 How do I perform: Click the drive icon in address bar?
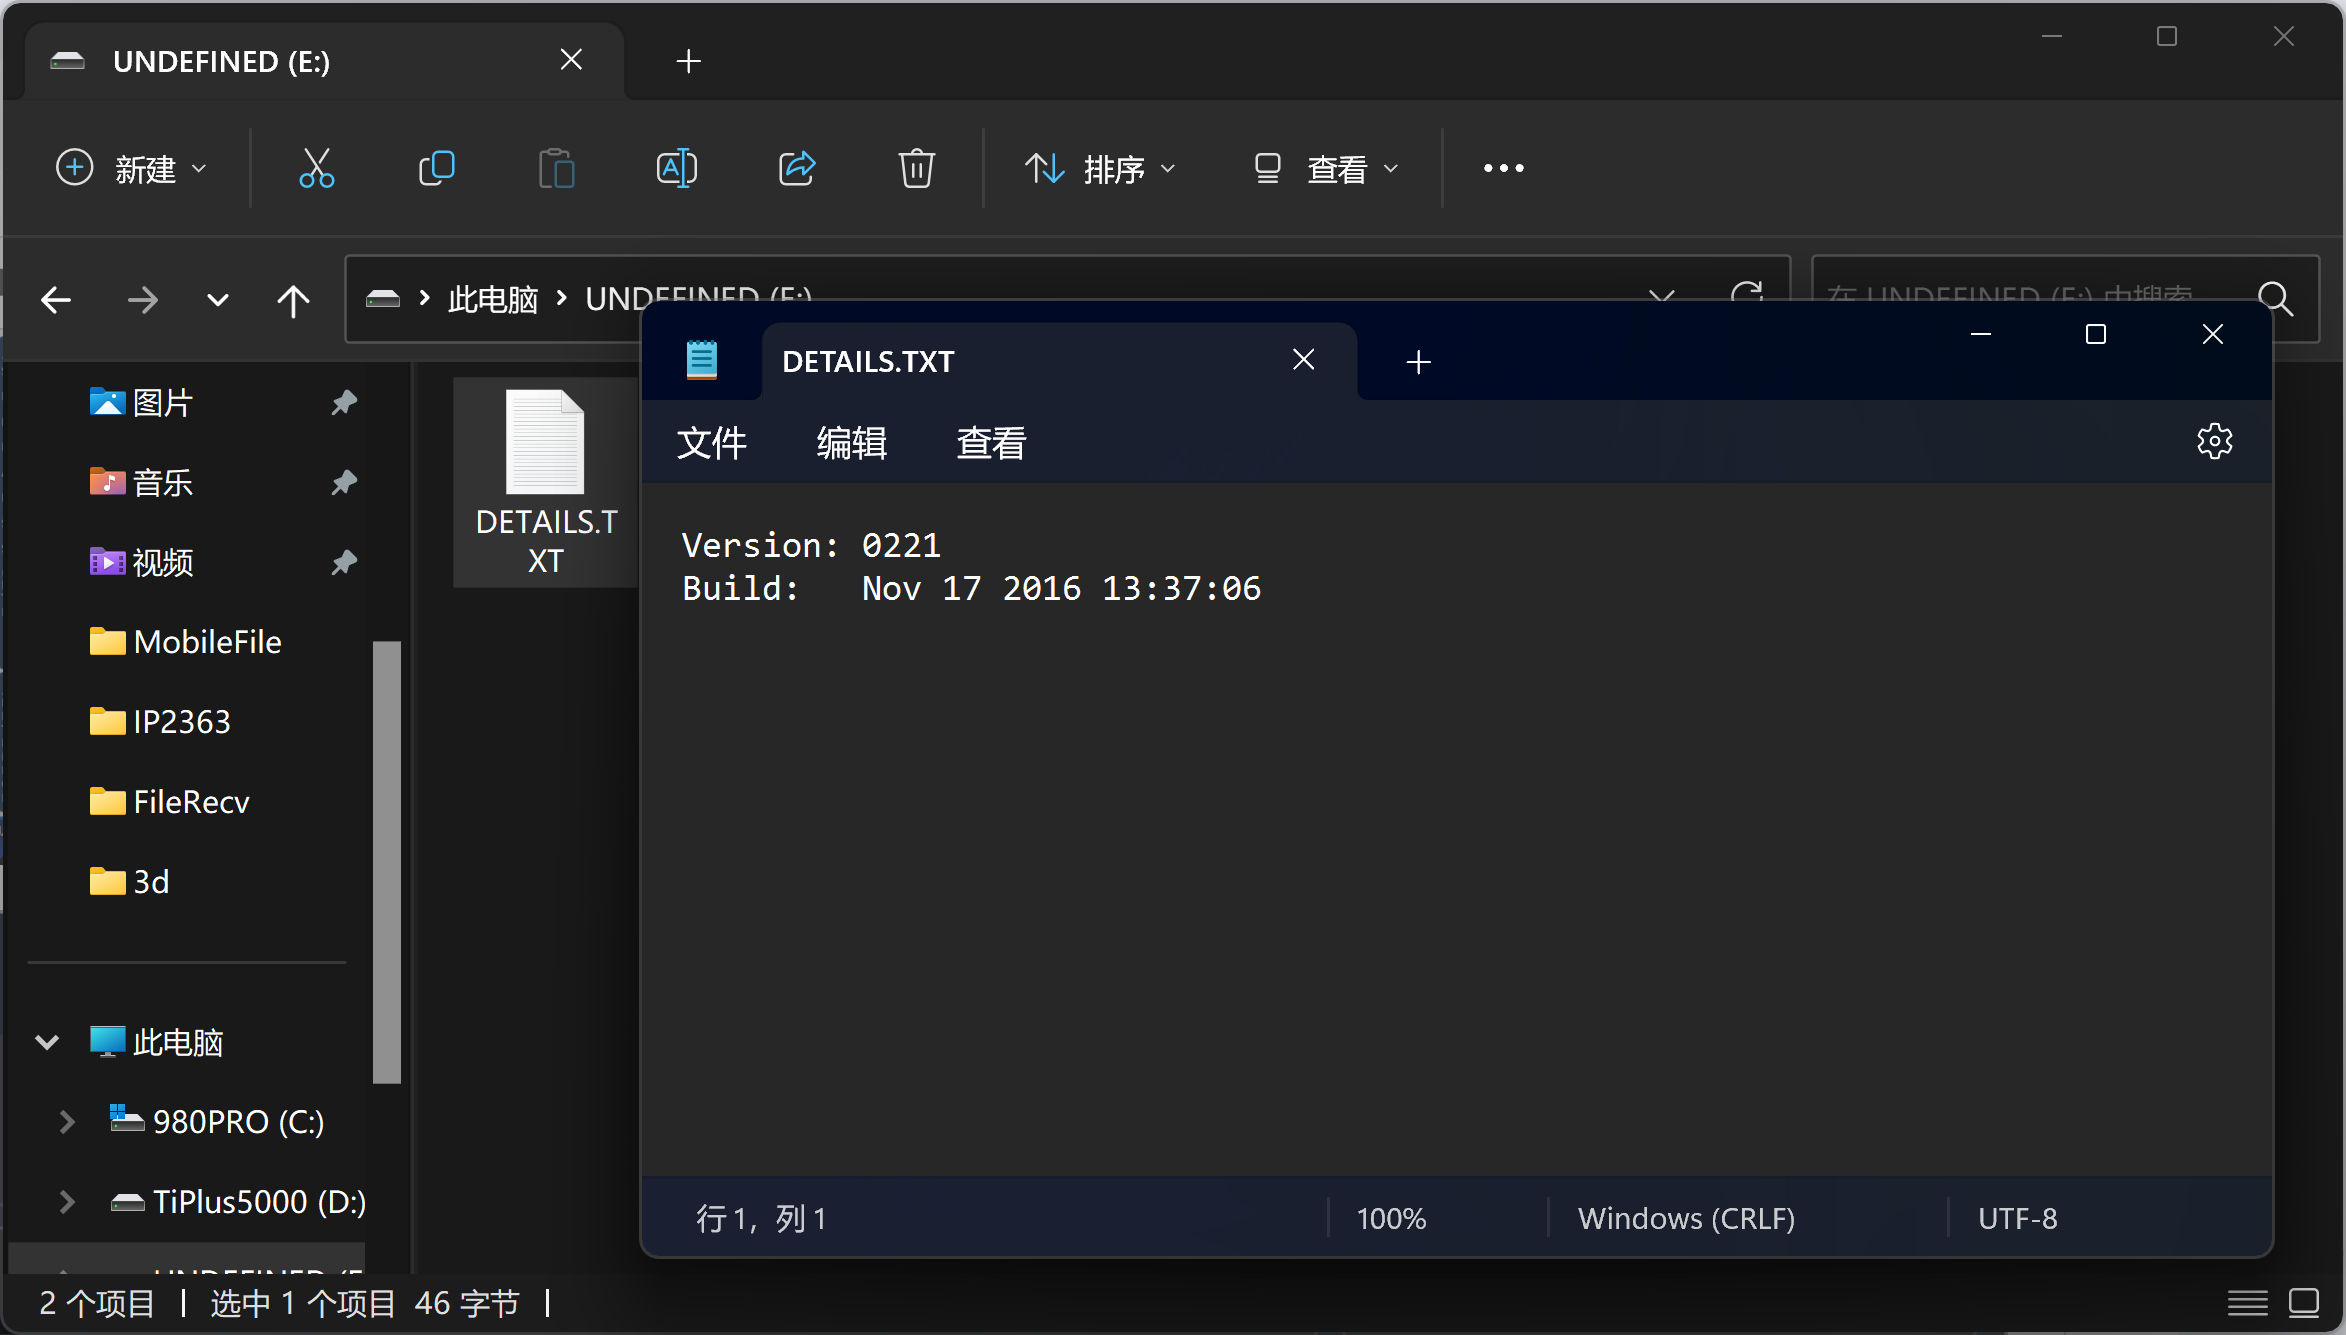point(382,298)
